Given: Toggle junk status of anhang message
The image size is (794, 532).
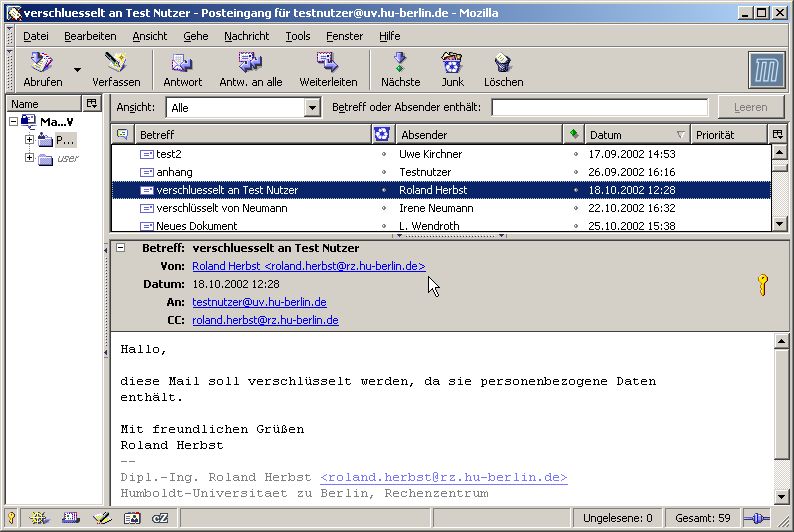Looking at the screenshot, I should [x=383, y=173].
